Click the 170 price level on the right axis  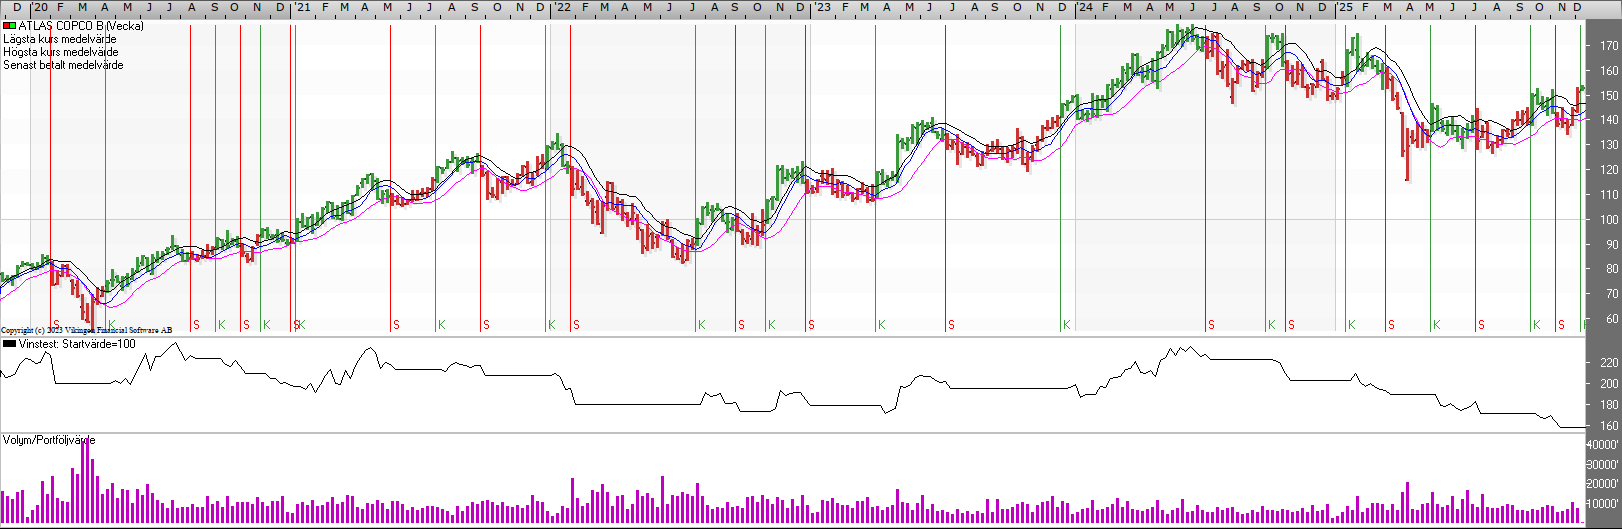pyautogui.click(x=1608, y=46)
